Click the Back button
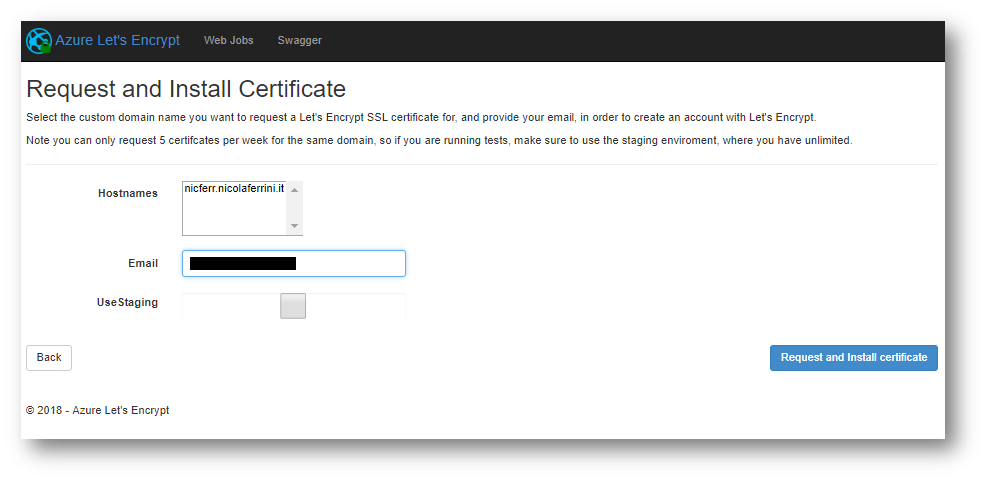 click(x=49, y=358)
